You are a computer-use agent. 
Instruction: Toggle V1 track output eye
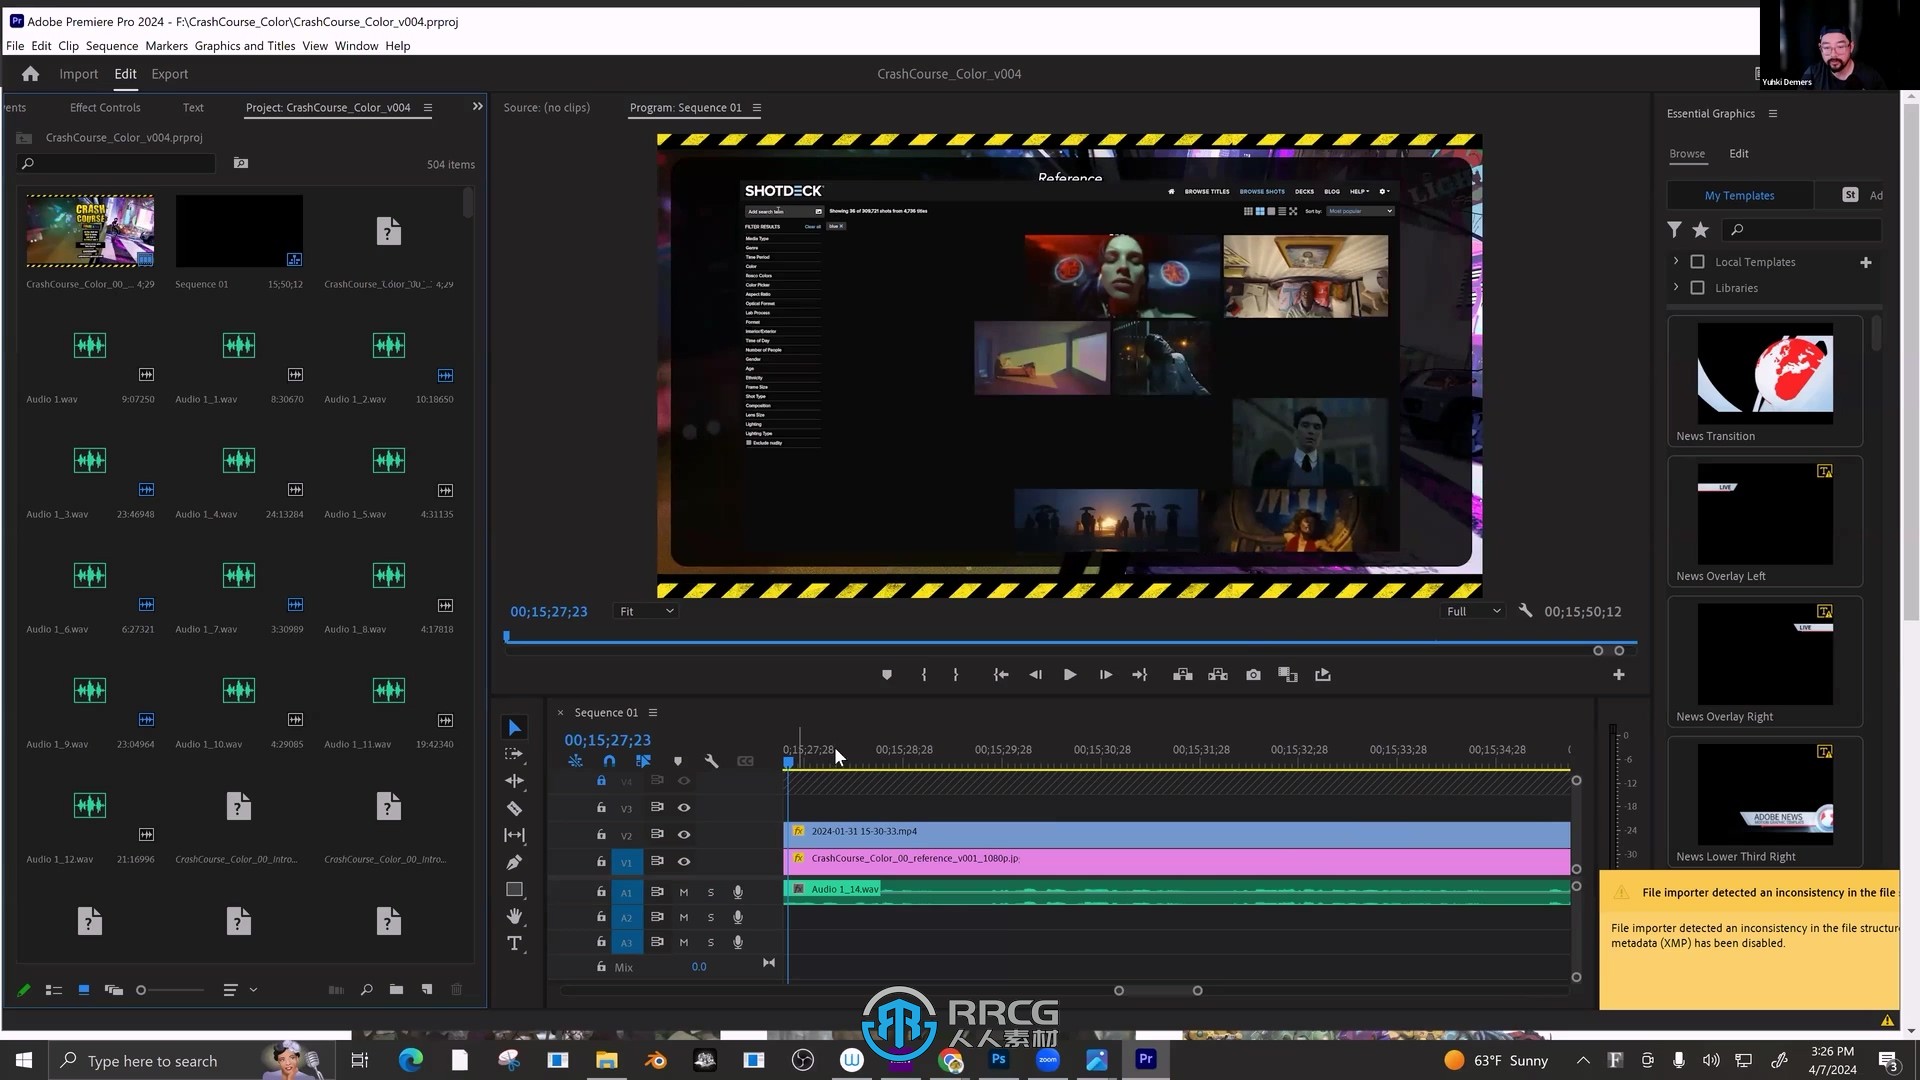coord(684,862)
